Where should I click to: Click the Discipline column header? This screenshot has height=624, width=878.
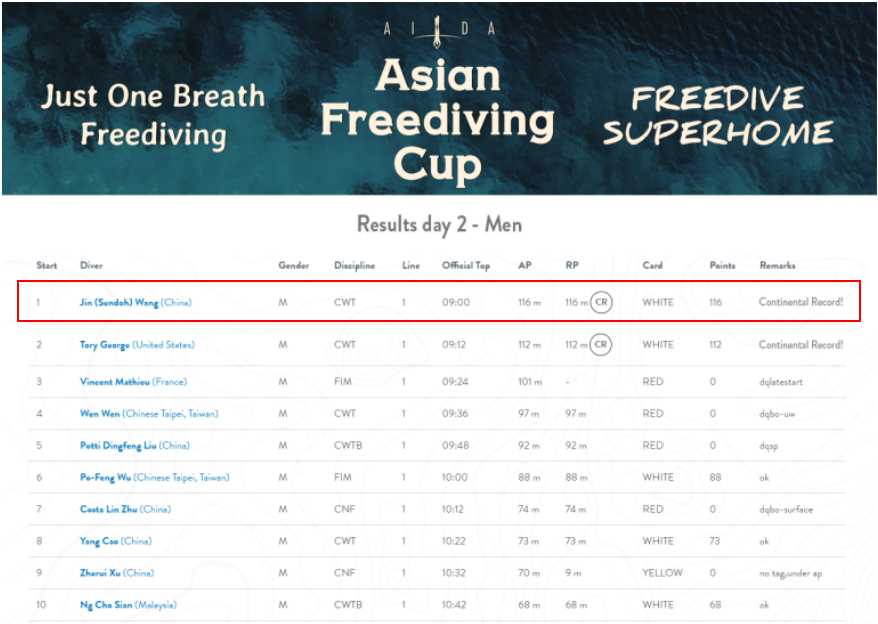tap(354, 266)
